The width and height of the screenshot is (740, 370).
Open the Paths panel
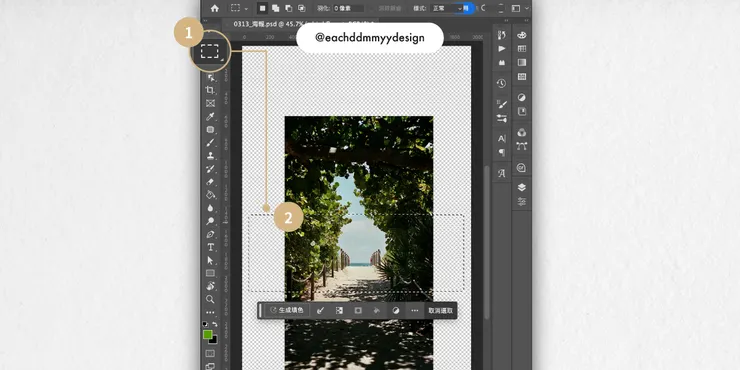click(x=521, y=146)
